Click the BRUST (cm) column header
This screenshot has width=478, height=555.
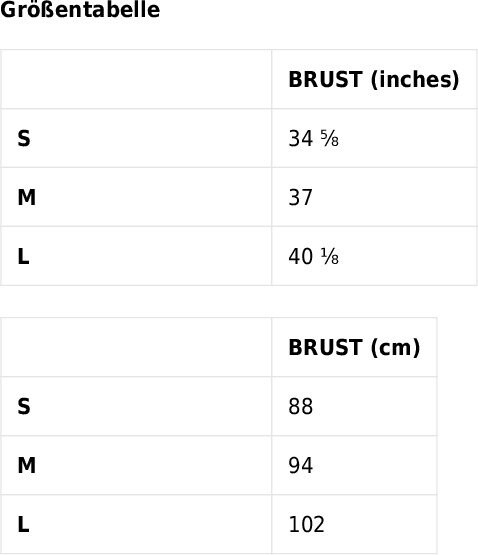(x=354, y=347)
